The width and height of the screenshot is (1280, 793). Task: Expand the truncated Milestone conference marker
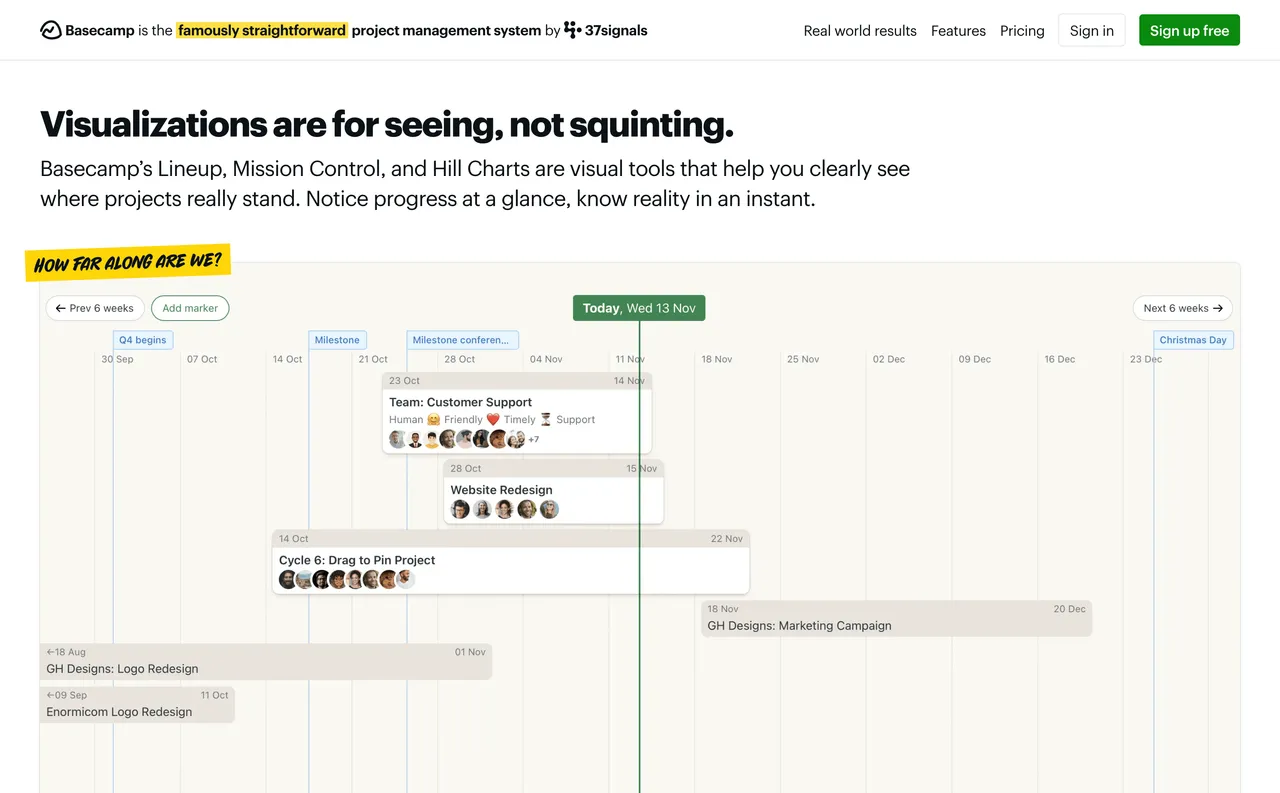coord(462,339)
